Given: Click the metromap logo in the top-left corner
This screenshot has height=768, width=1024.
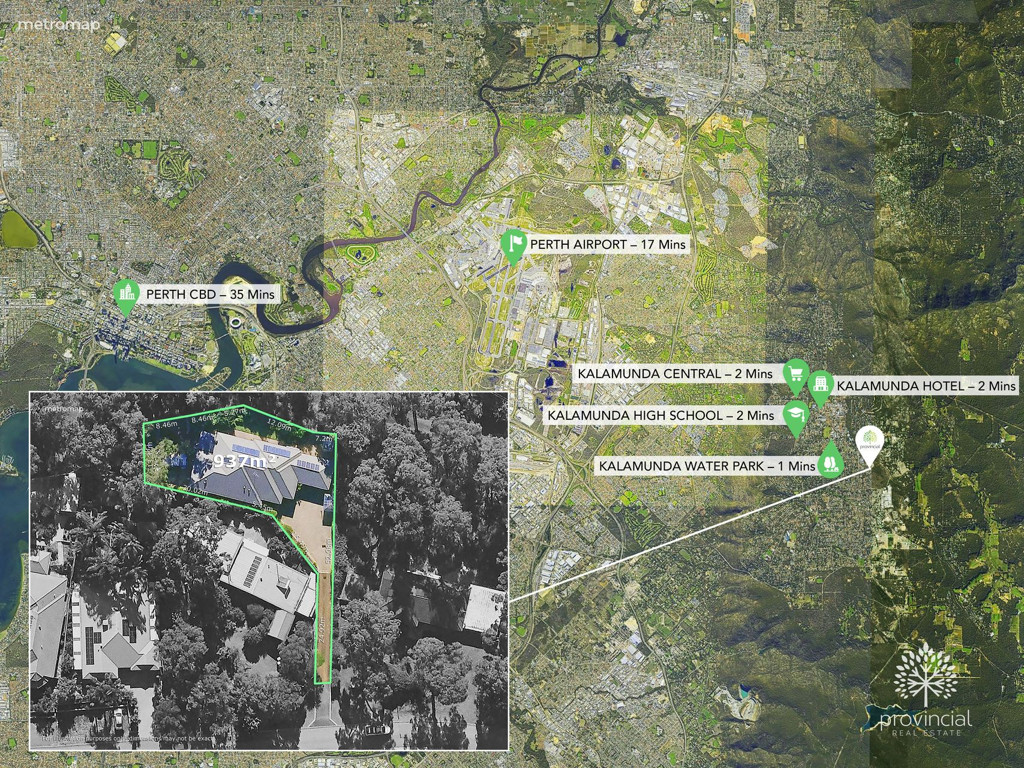Looking at the screenshot, I should tap(60, 25).
